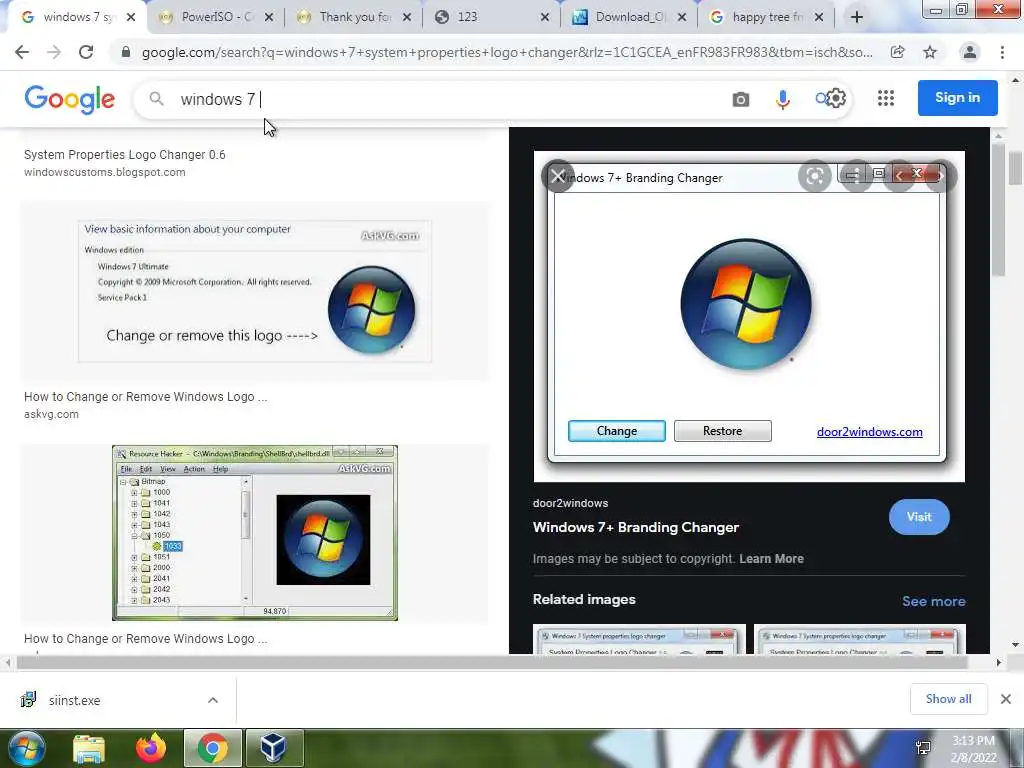Dismiss the downloads bar
This screenshot has width=1024, height=768.
coord(1006,699)
